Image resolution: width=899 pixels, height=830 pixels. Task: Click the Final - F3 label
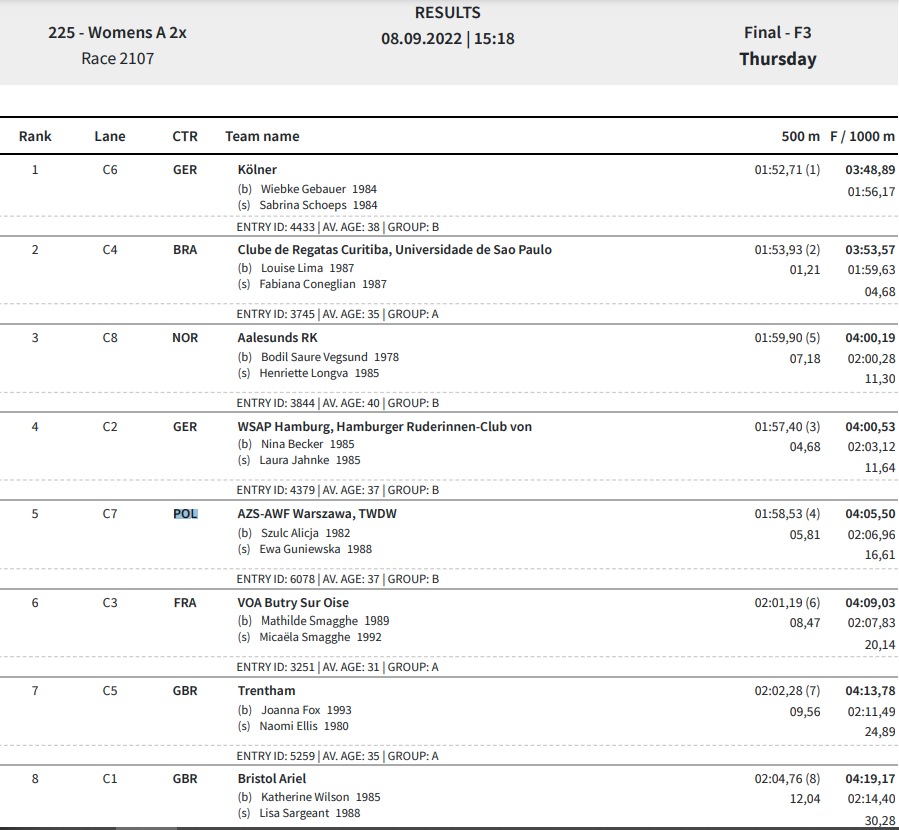[777, 33]
